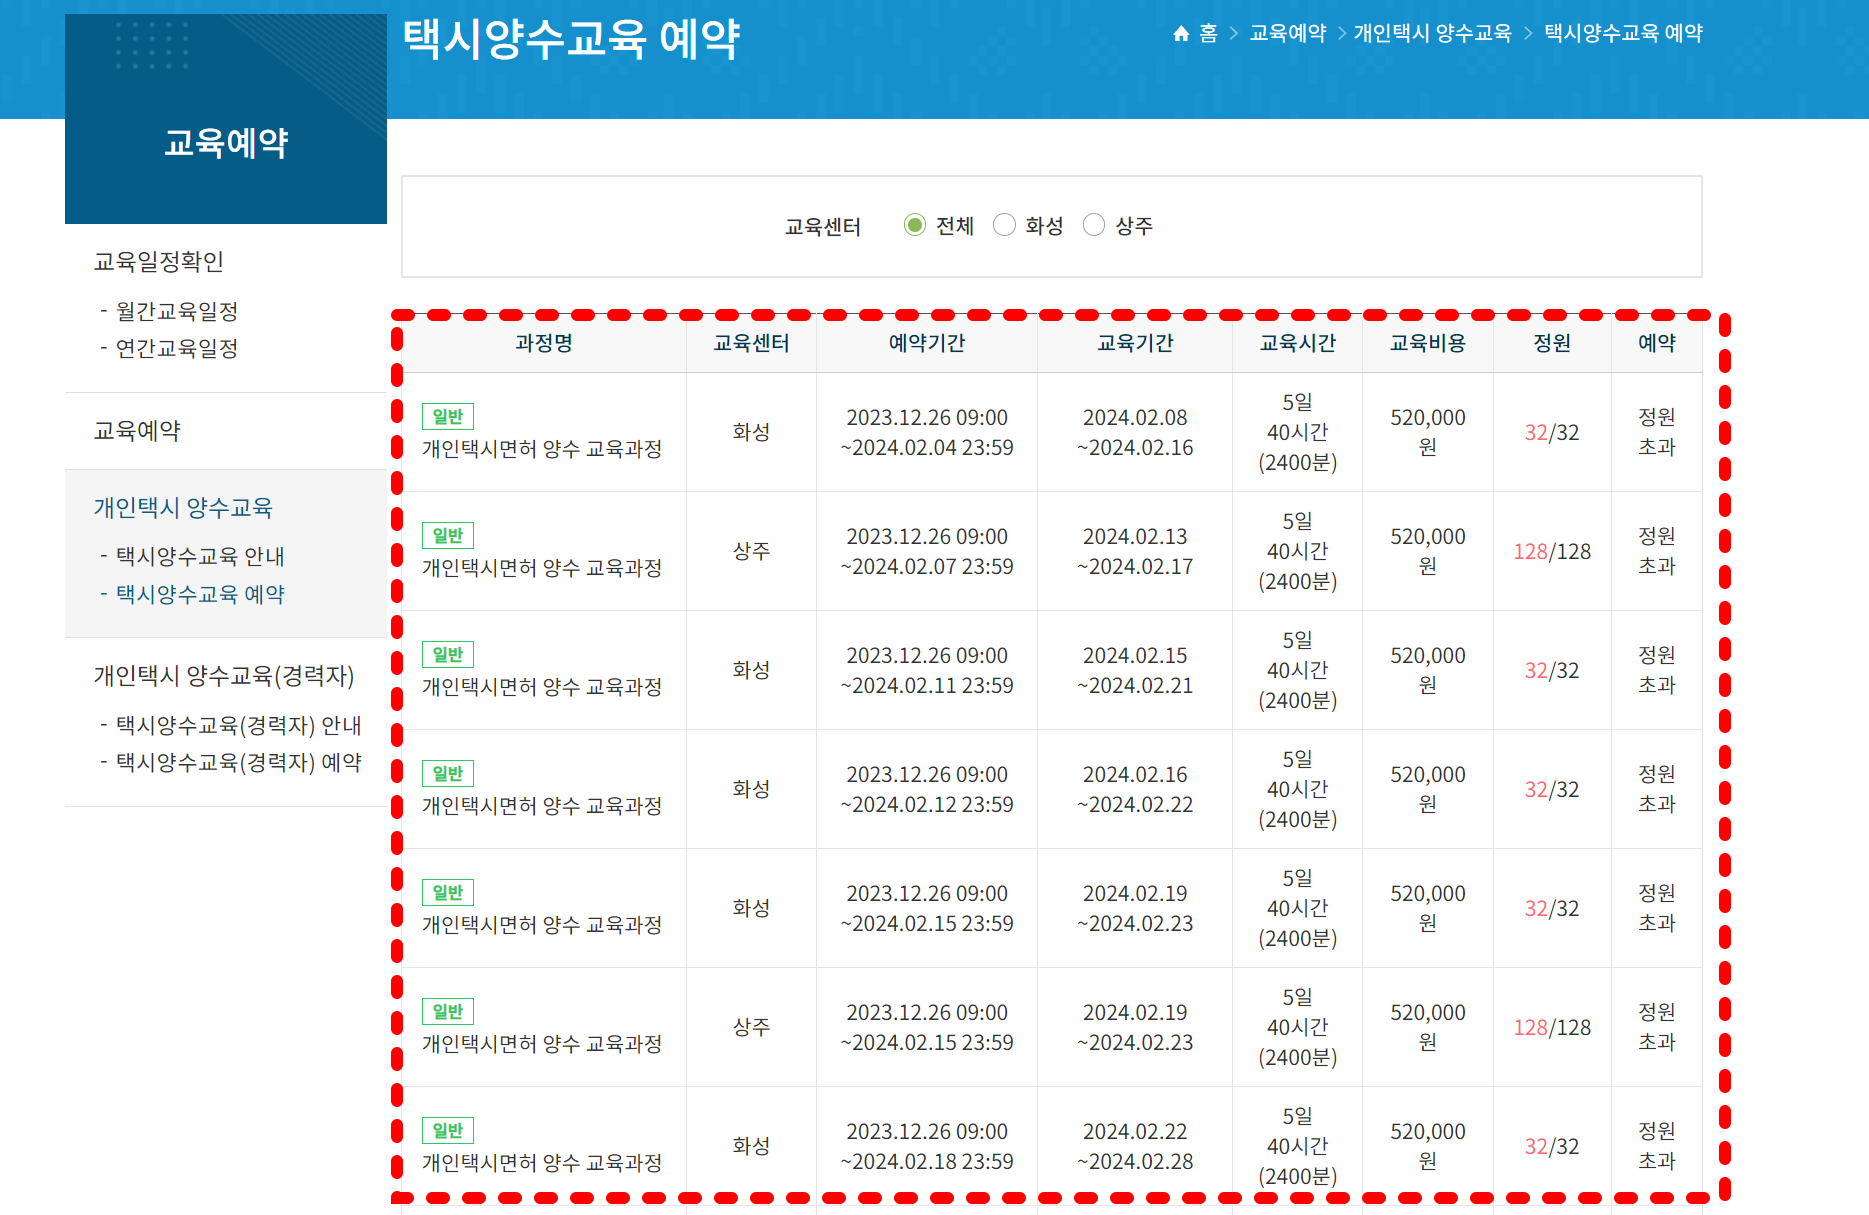This screenshot has width=1869, height=1215.
Task: Go to 홈 breadcrumb link
Action: click(1208, 33)
